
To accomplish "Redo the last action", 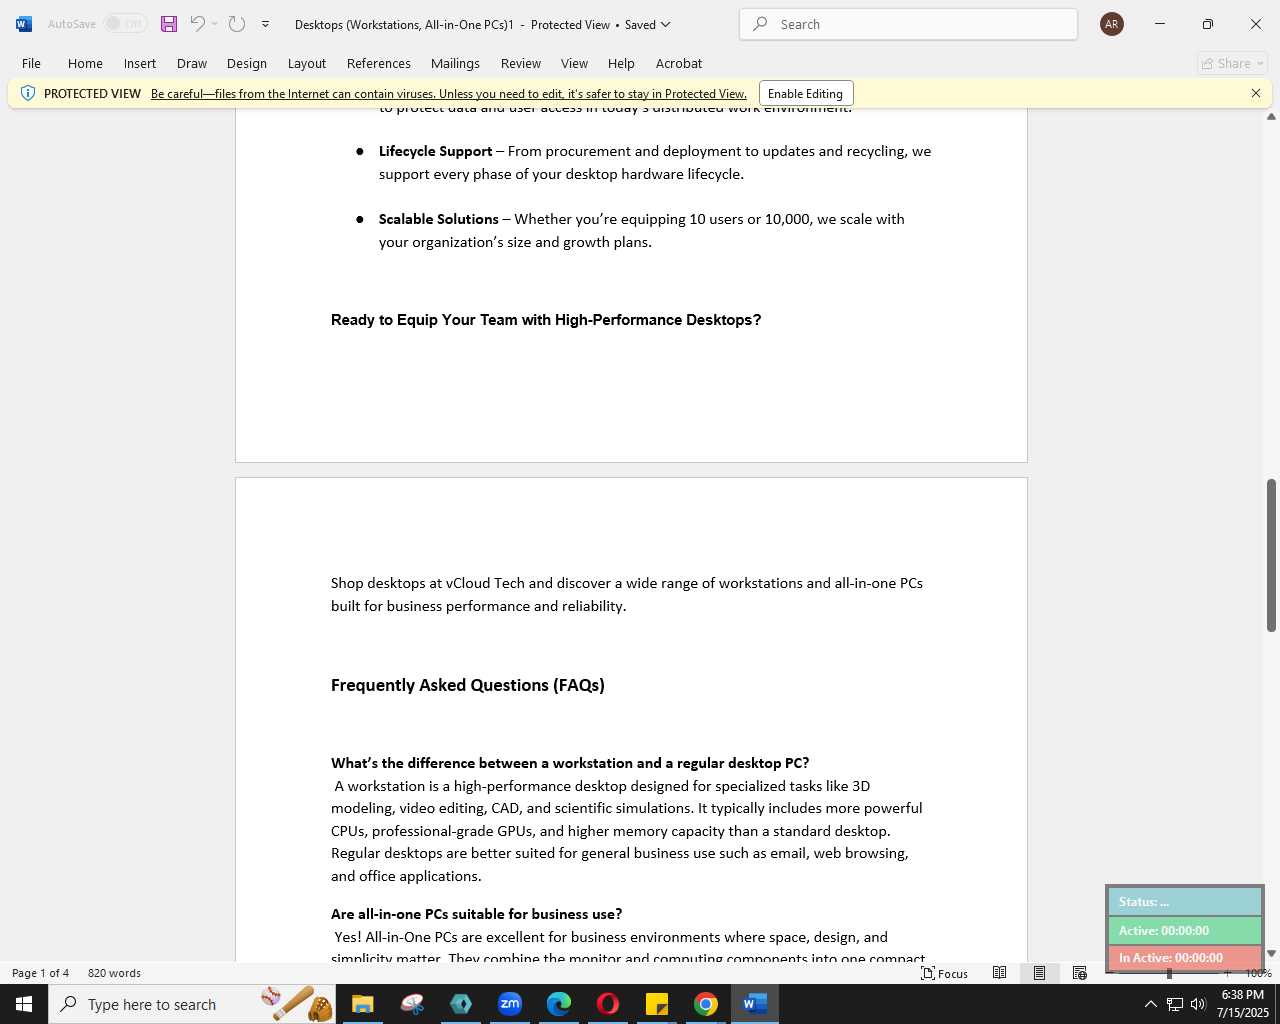I will coord(237,24).
